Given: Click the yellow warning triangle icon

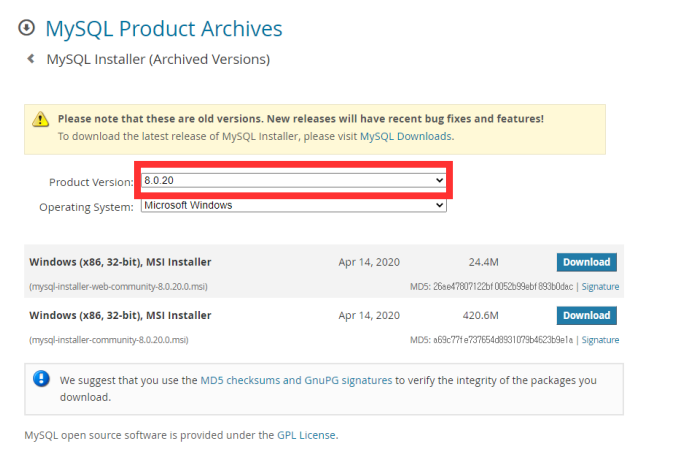Looking at the screenshot, I should 41,119.
